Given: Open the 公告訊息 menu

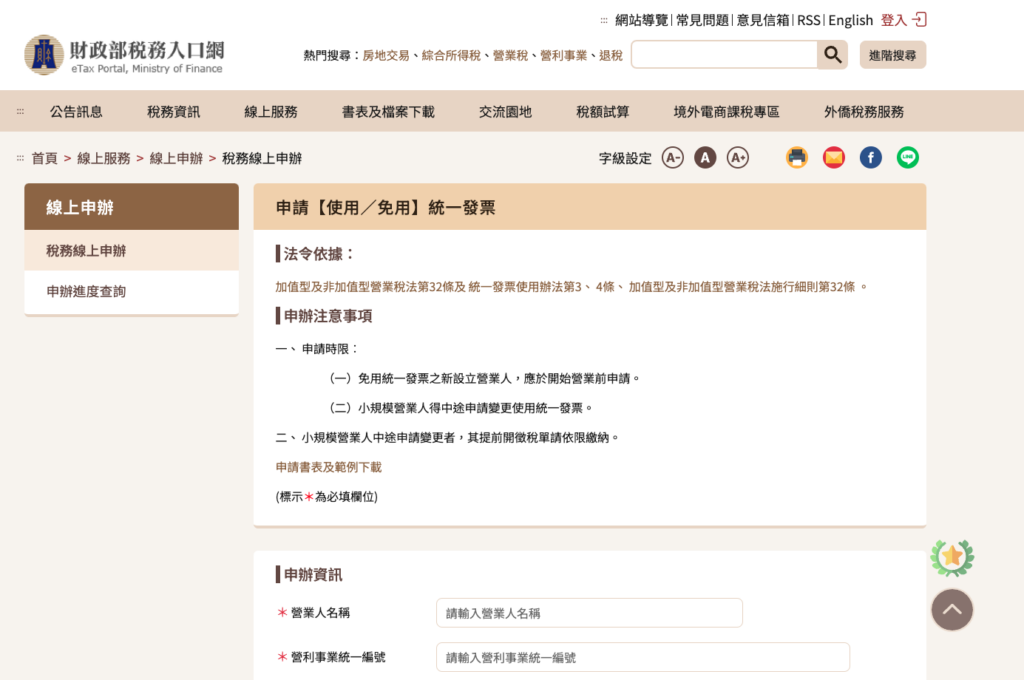Looking at the screenshot, I should point(76,112).
